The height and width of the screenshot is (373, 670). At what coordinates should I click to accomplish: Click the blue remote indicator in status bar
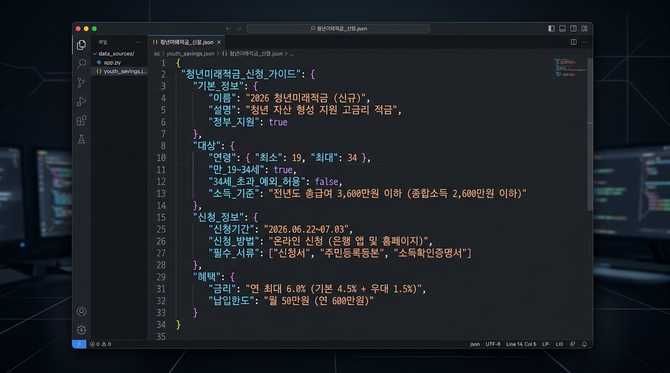[79, 344]
